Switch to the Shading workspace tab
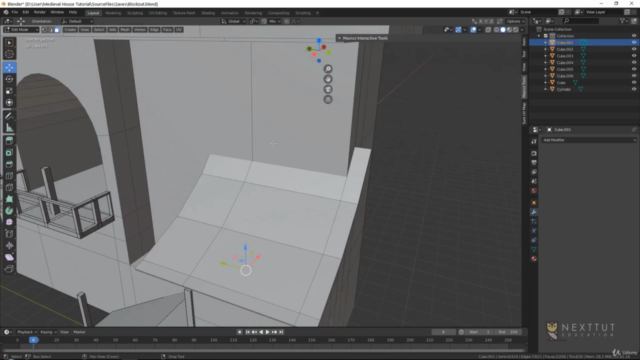Image resolution: width=640 pixels, height=360 pixels. [208, 13]
